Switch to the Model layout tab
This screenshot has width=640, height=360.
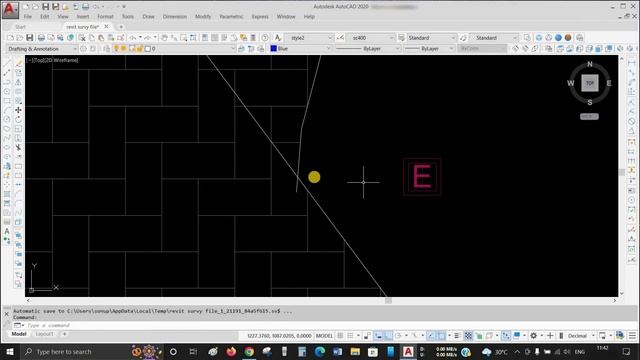(x=19, y=334)
